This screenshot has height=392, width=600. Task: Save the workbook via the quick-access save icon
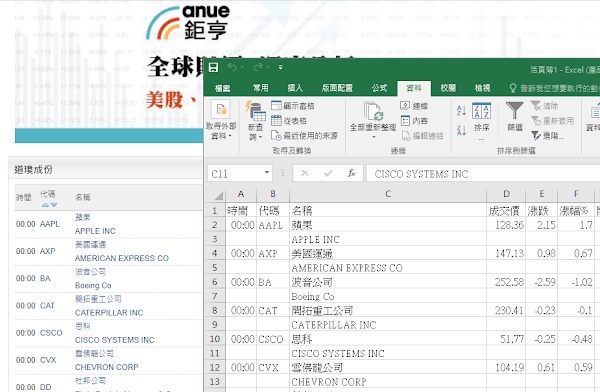(x=213, y=68)
